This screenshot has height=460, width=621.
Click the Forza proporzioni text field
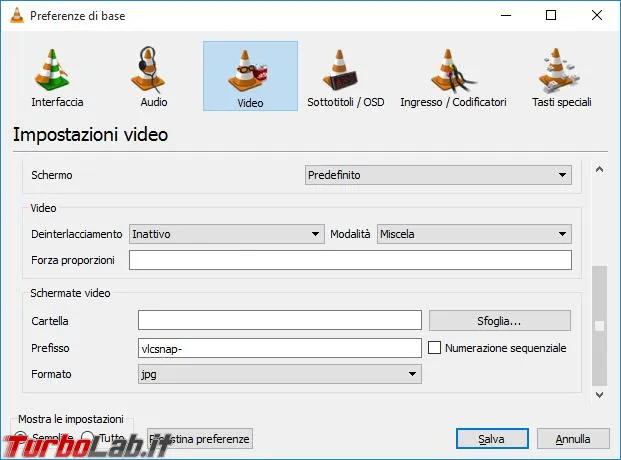[x=351, y=260]
